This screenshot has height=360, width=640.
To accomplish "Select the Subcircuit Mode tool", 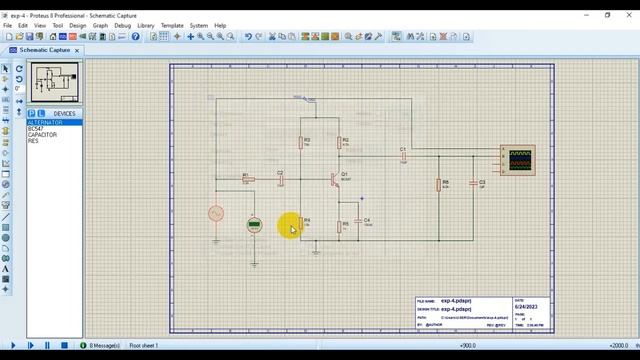I will pos(5,131).
